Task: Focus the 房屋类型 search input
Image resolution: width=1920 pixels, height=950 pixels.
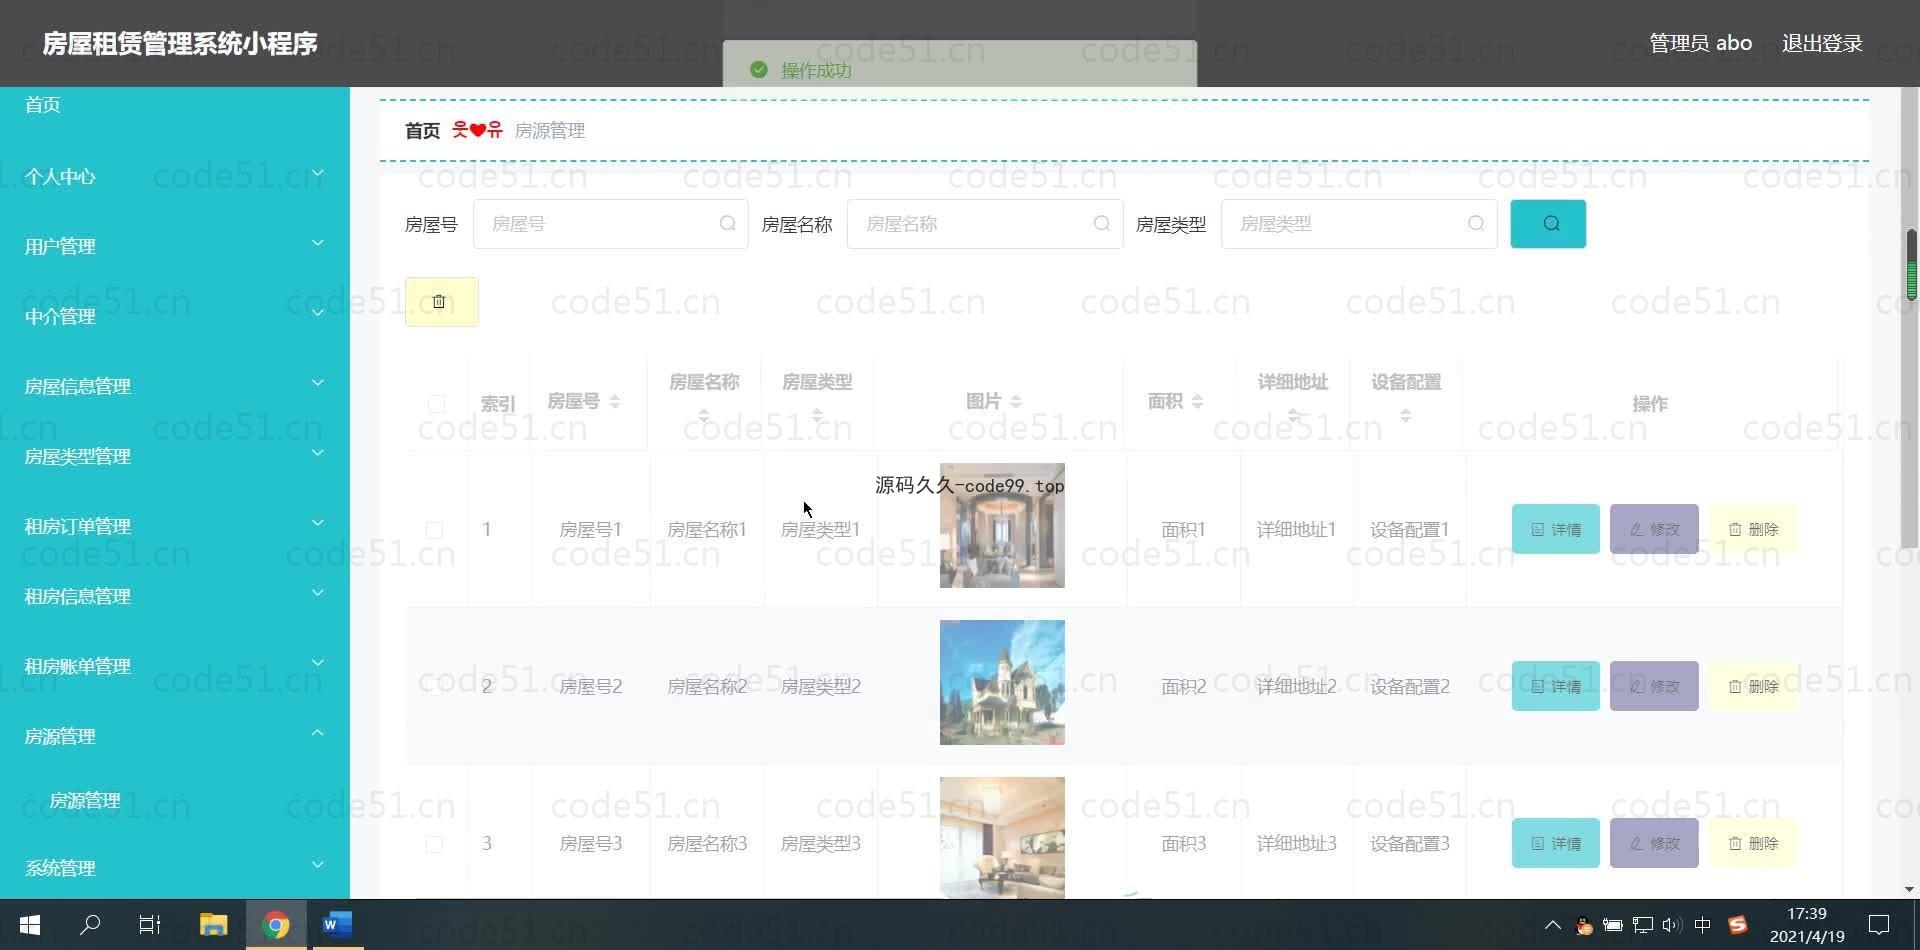Action: pos(1358,224)
